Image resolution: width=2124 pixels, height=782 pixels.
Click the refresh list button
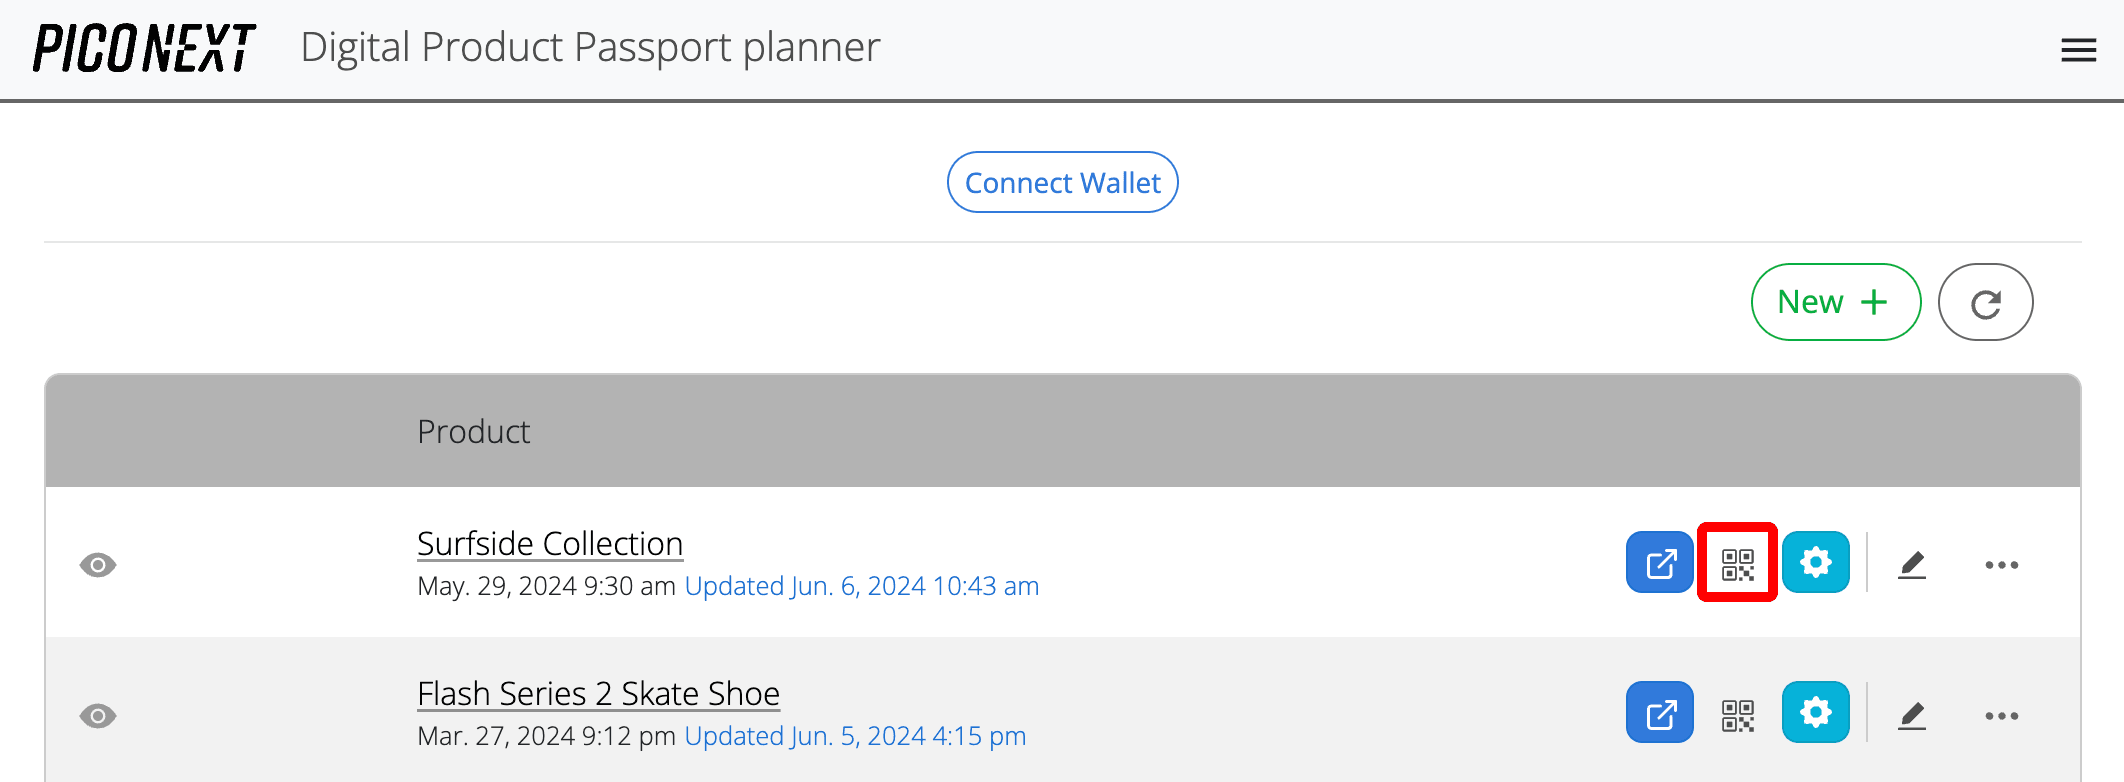point(1985,302)
